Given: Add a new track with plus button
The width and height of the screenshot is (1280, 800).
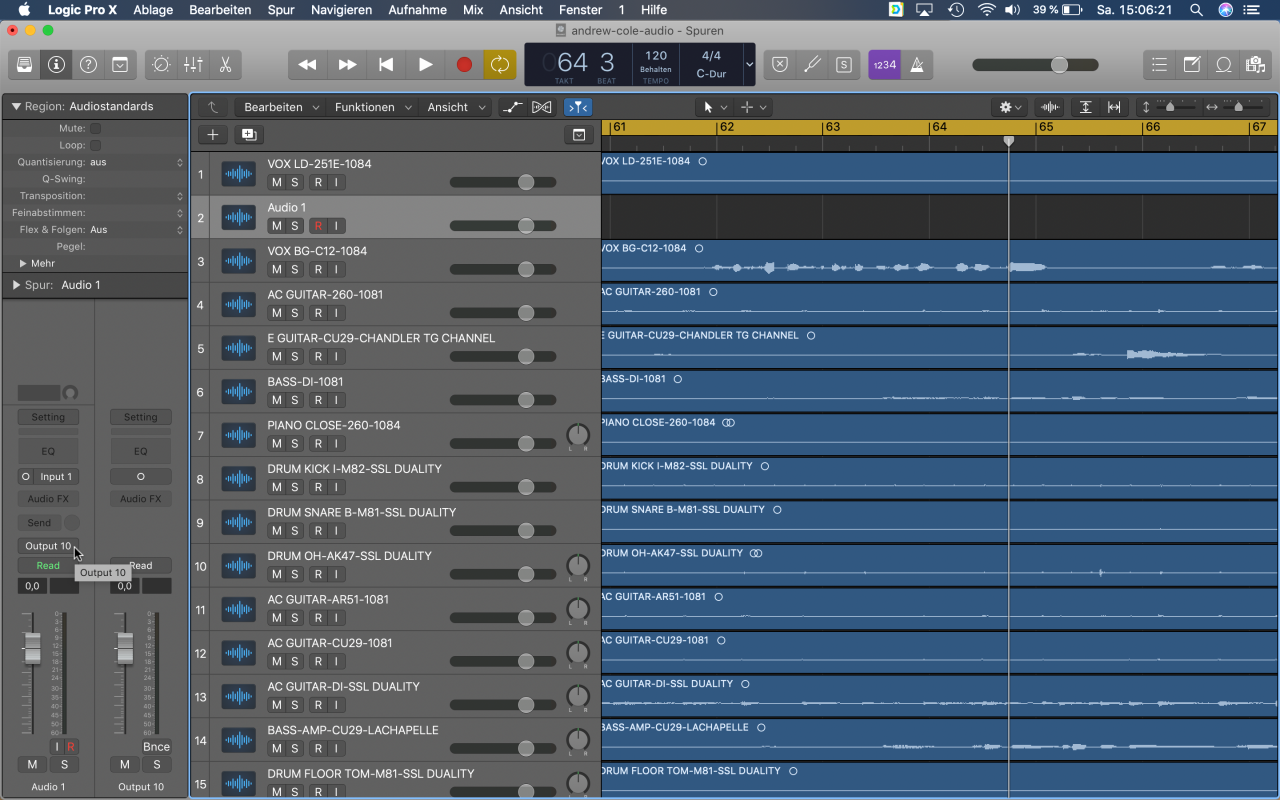Looking at the screenshot, I should pyautogui.click(x=212, y=135).
